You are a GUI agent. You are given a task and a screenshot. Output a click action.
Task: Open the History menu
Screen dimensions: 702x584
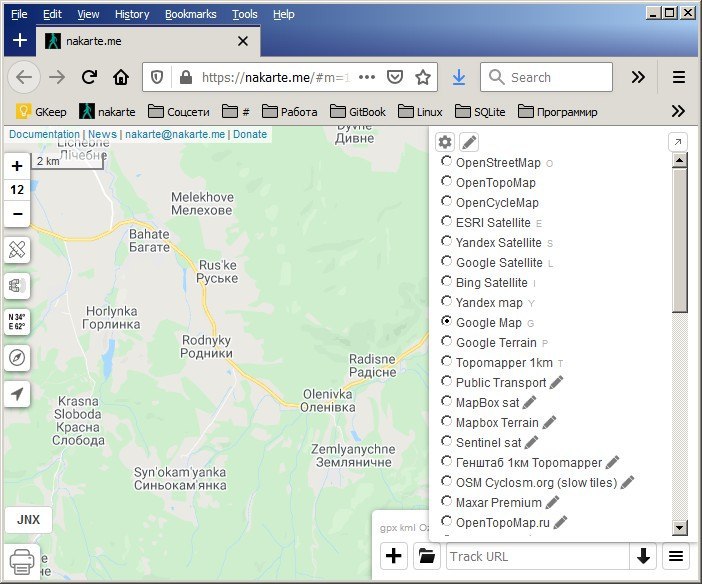coord(132,14)
